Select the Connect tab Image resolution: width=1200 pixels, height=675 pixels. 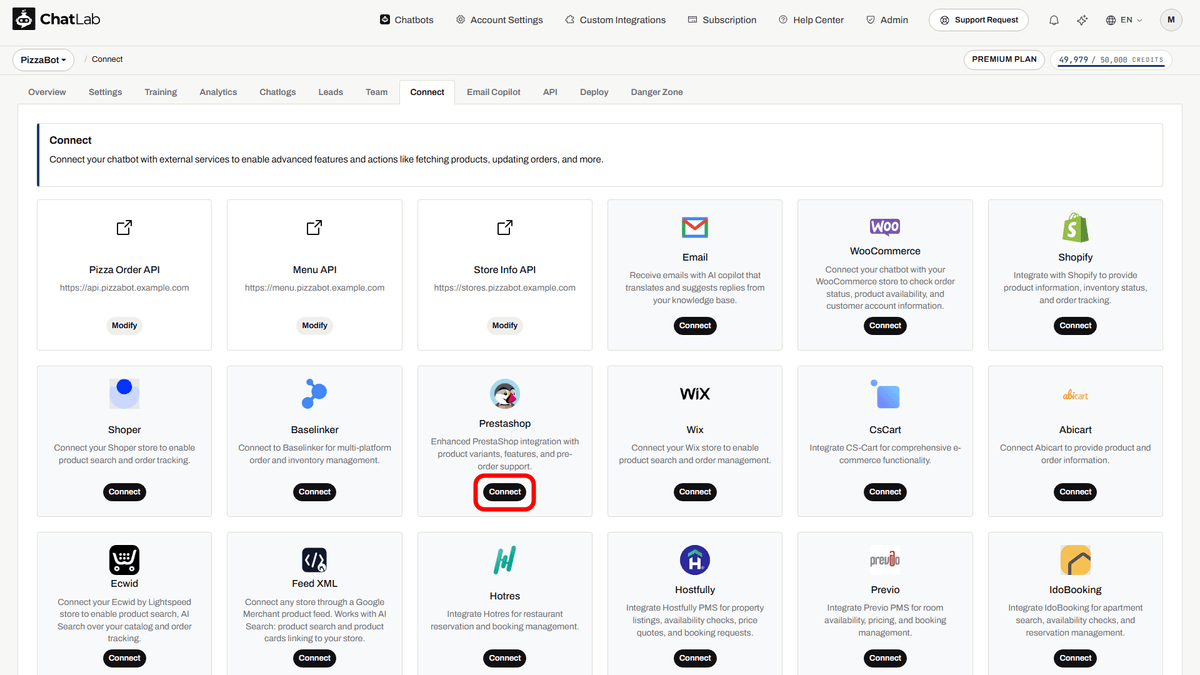coord(427,92)
